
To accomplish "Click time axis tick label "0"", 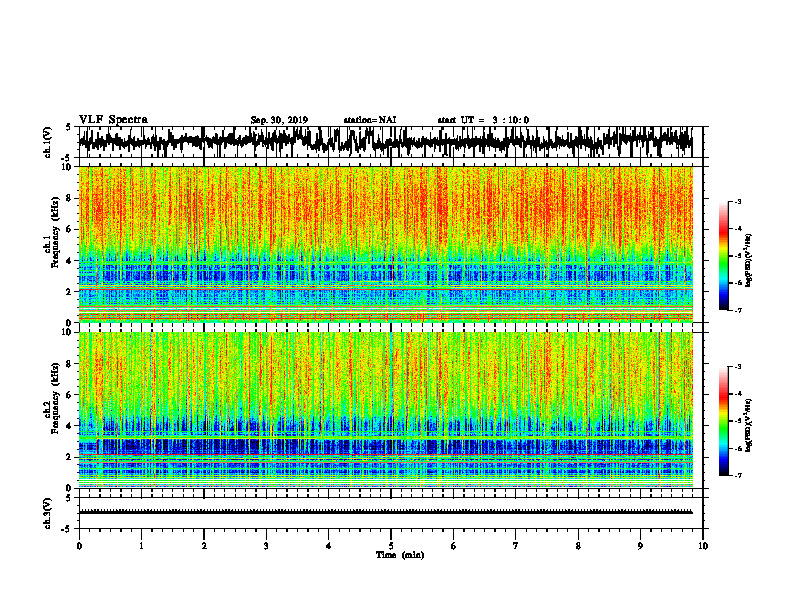I will click(x=79, y=546).
